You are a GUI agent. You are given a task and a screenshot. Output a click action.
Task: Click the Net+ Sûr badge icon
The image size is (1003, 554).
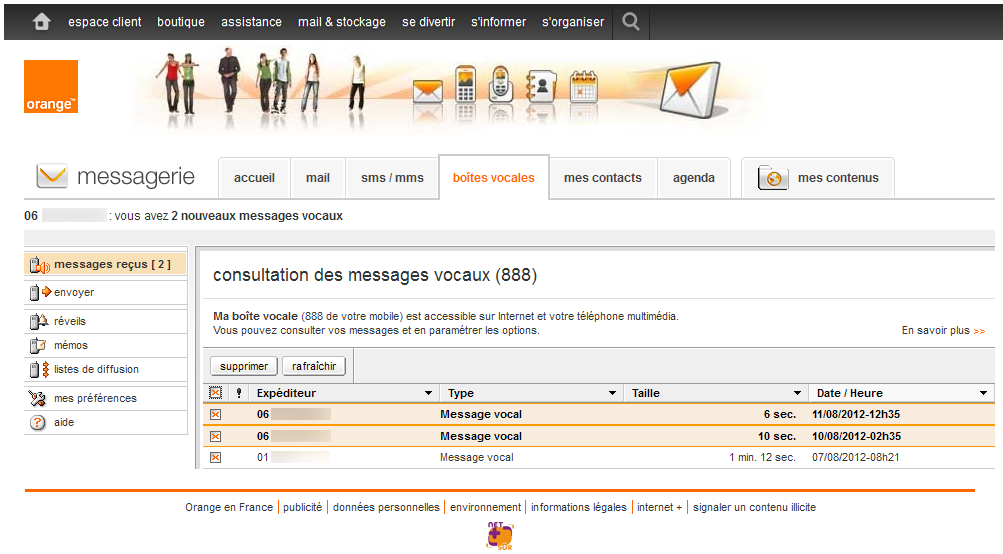(500, 536)
